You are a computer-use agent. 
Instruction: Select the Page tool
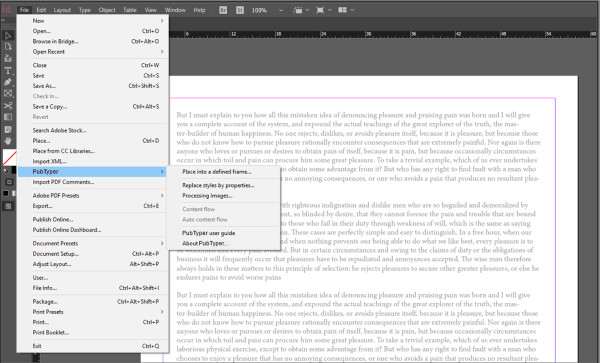click(8, 47)
